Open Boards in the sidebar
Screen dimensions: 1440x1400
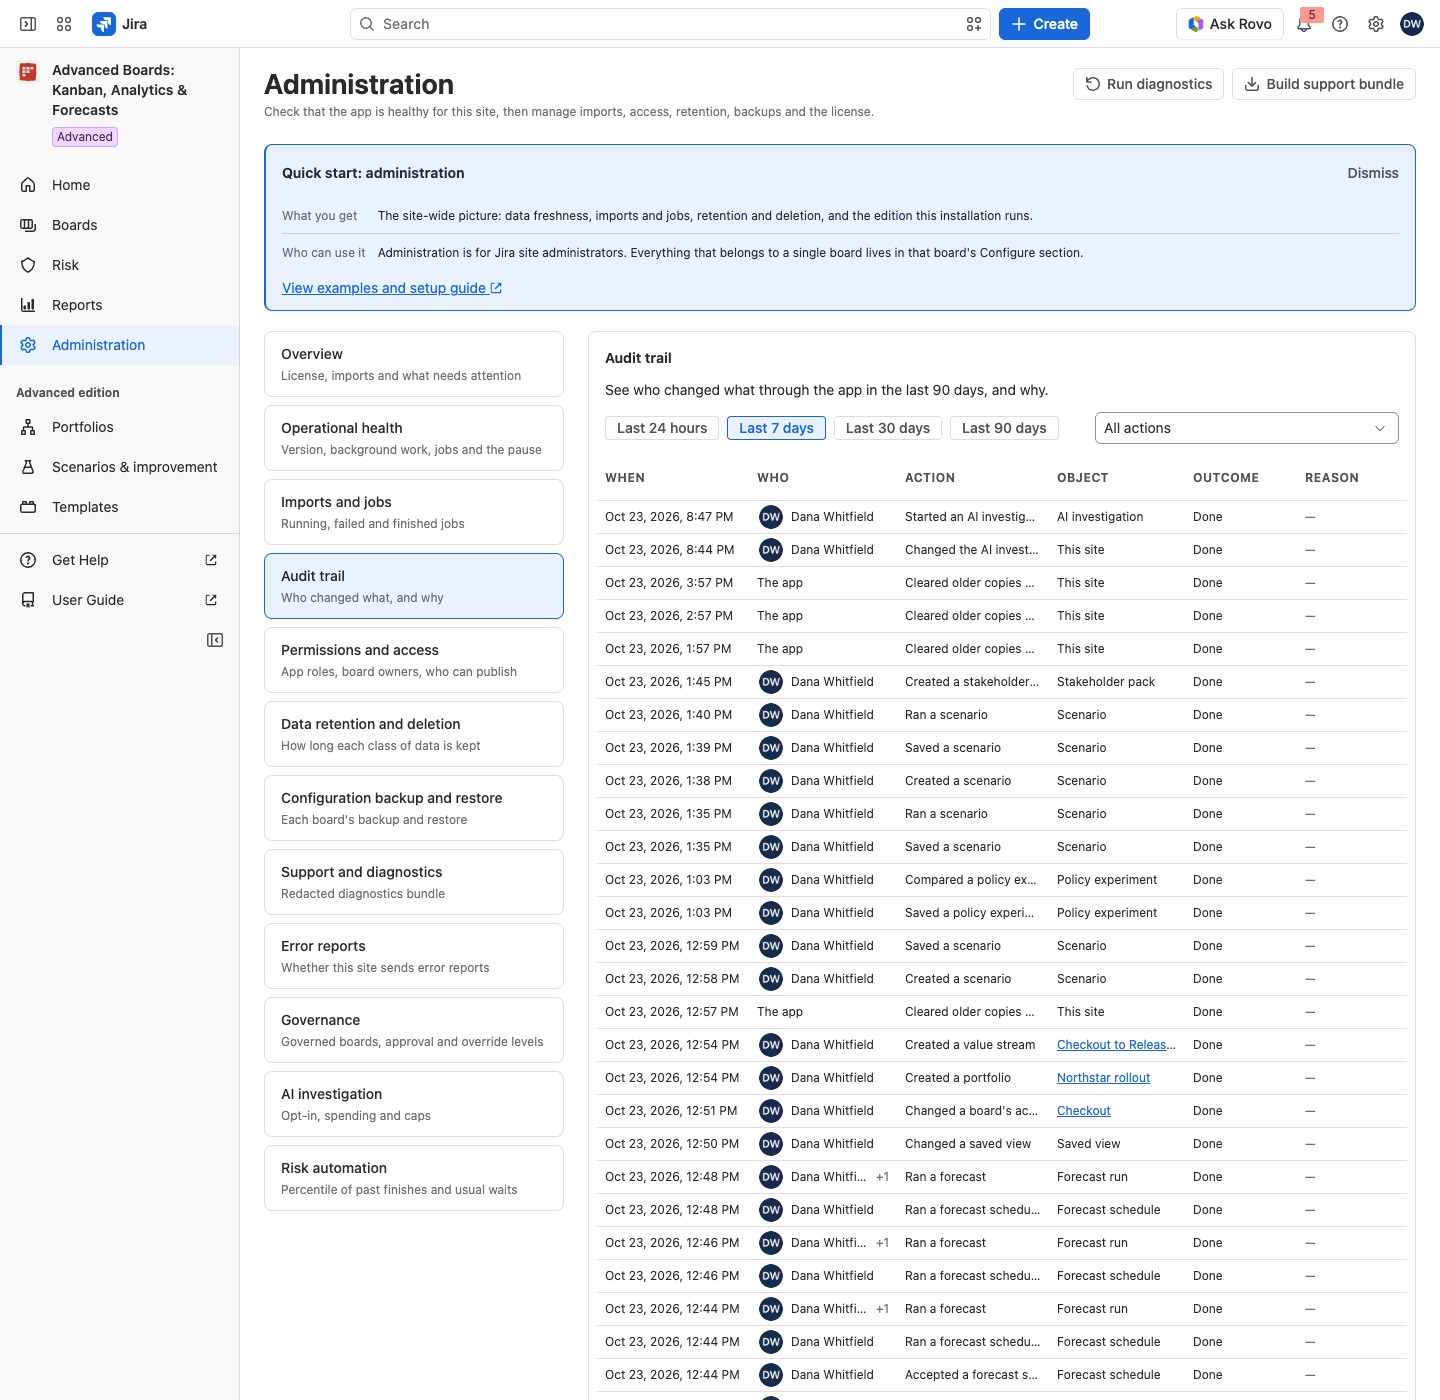120,225
